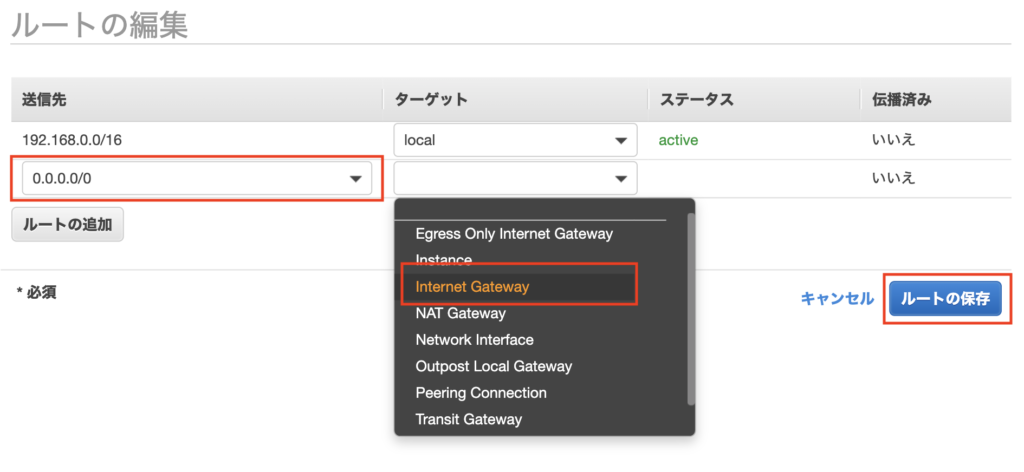Select Transit Gateway option
The width and height of the screenshot is (1024, 472).
[468, 419]
